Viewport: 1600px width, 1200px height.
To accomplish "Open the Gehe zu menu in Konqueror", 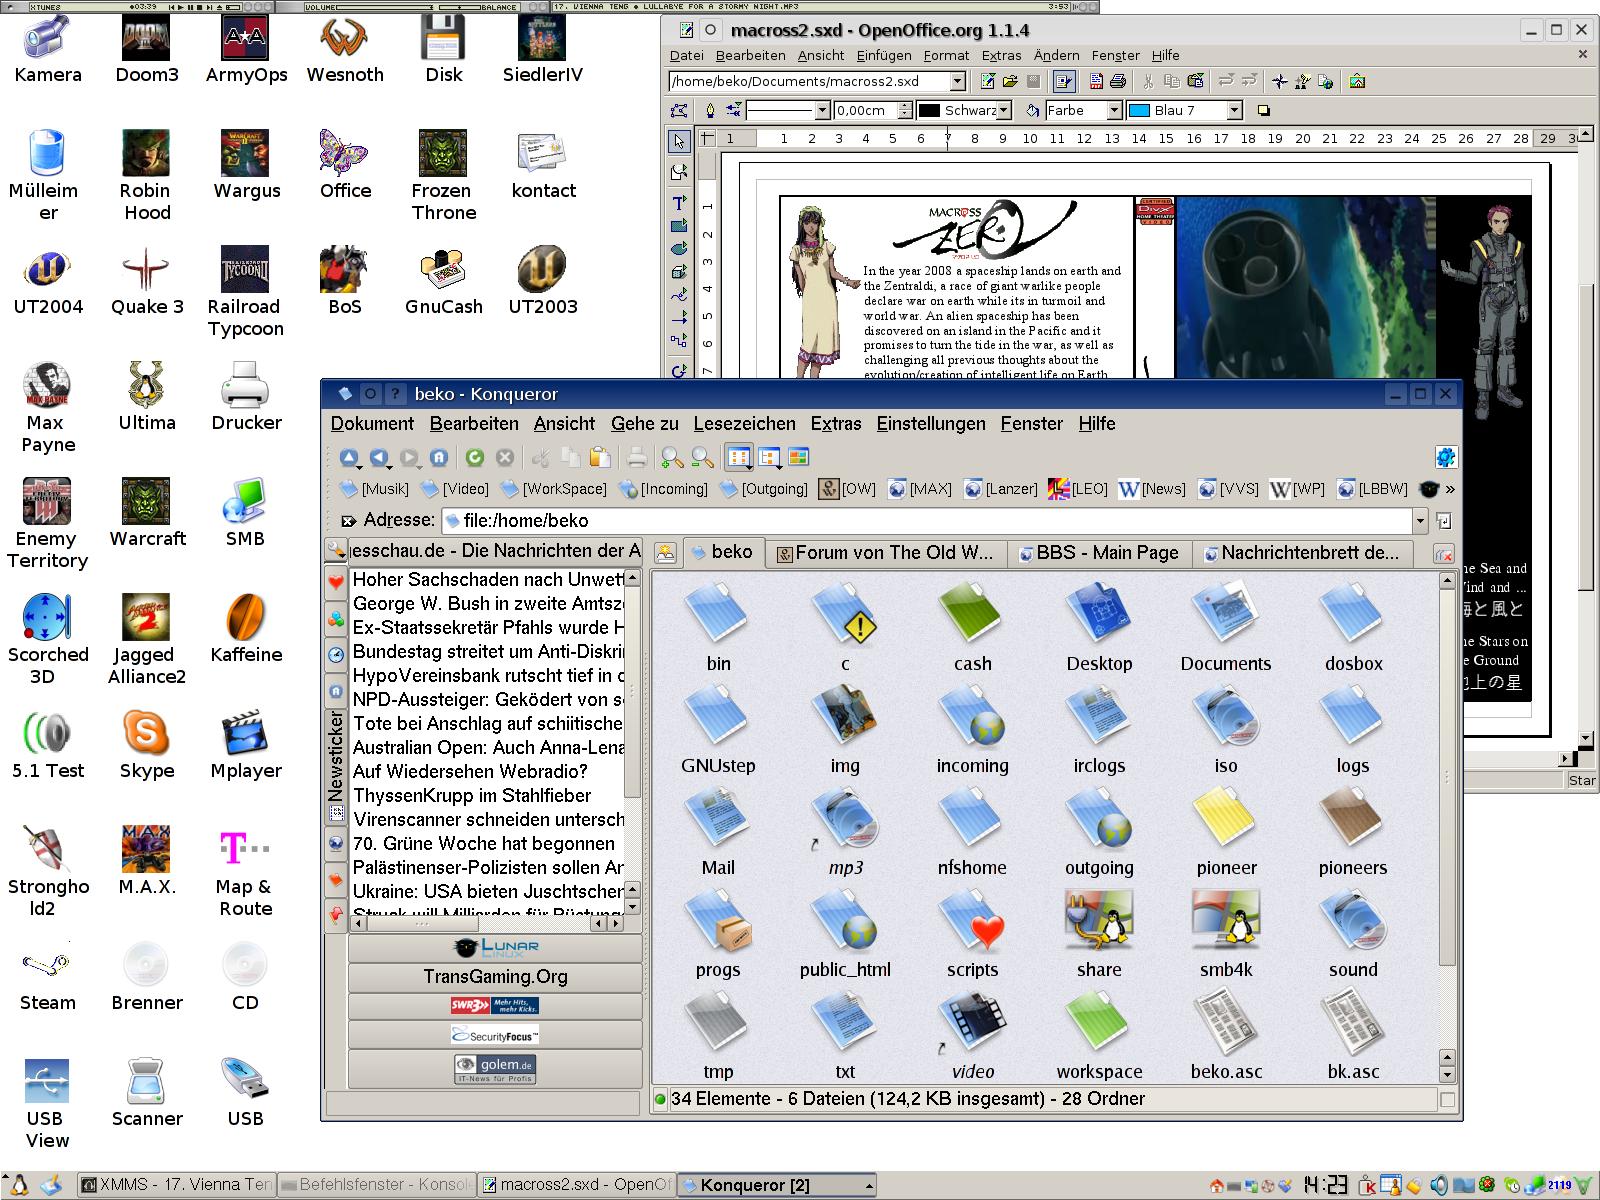I will pos(645,424).
